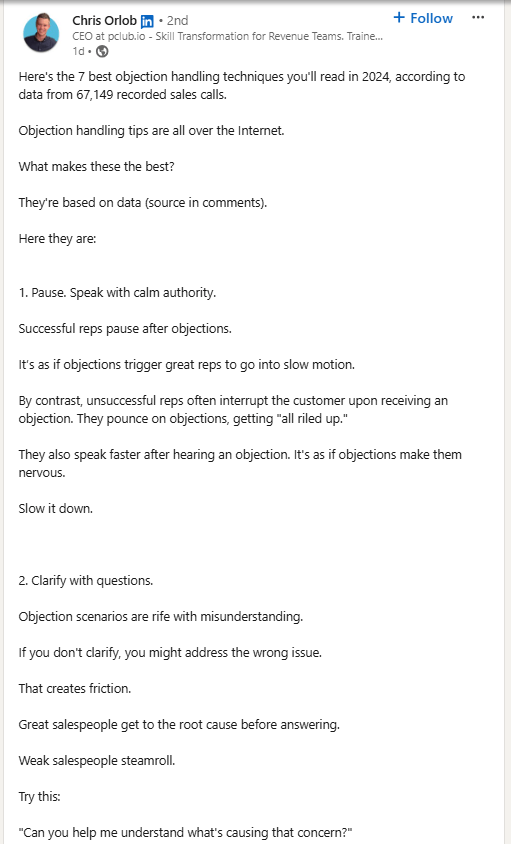Viewport: 511px width, 844px height.
Task: Follow Chris Orlob
Action: coord(423,18)
